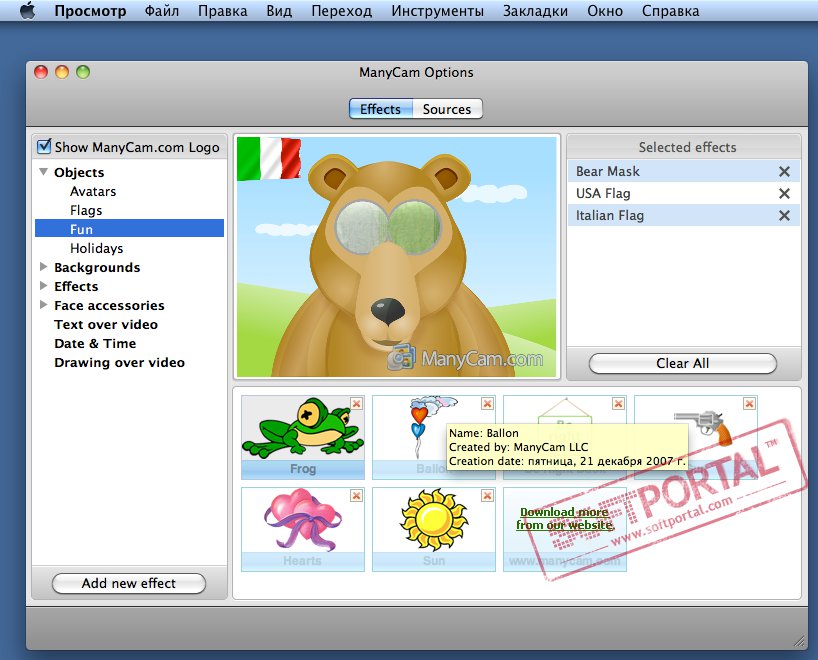Switch to the Sources tab

tap(447, 109)
